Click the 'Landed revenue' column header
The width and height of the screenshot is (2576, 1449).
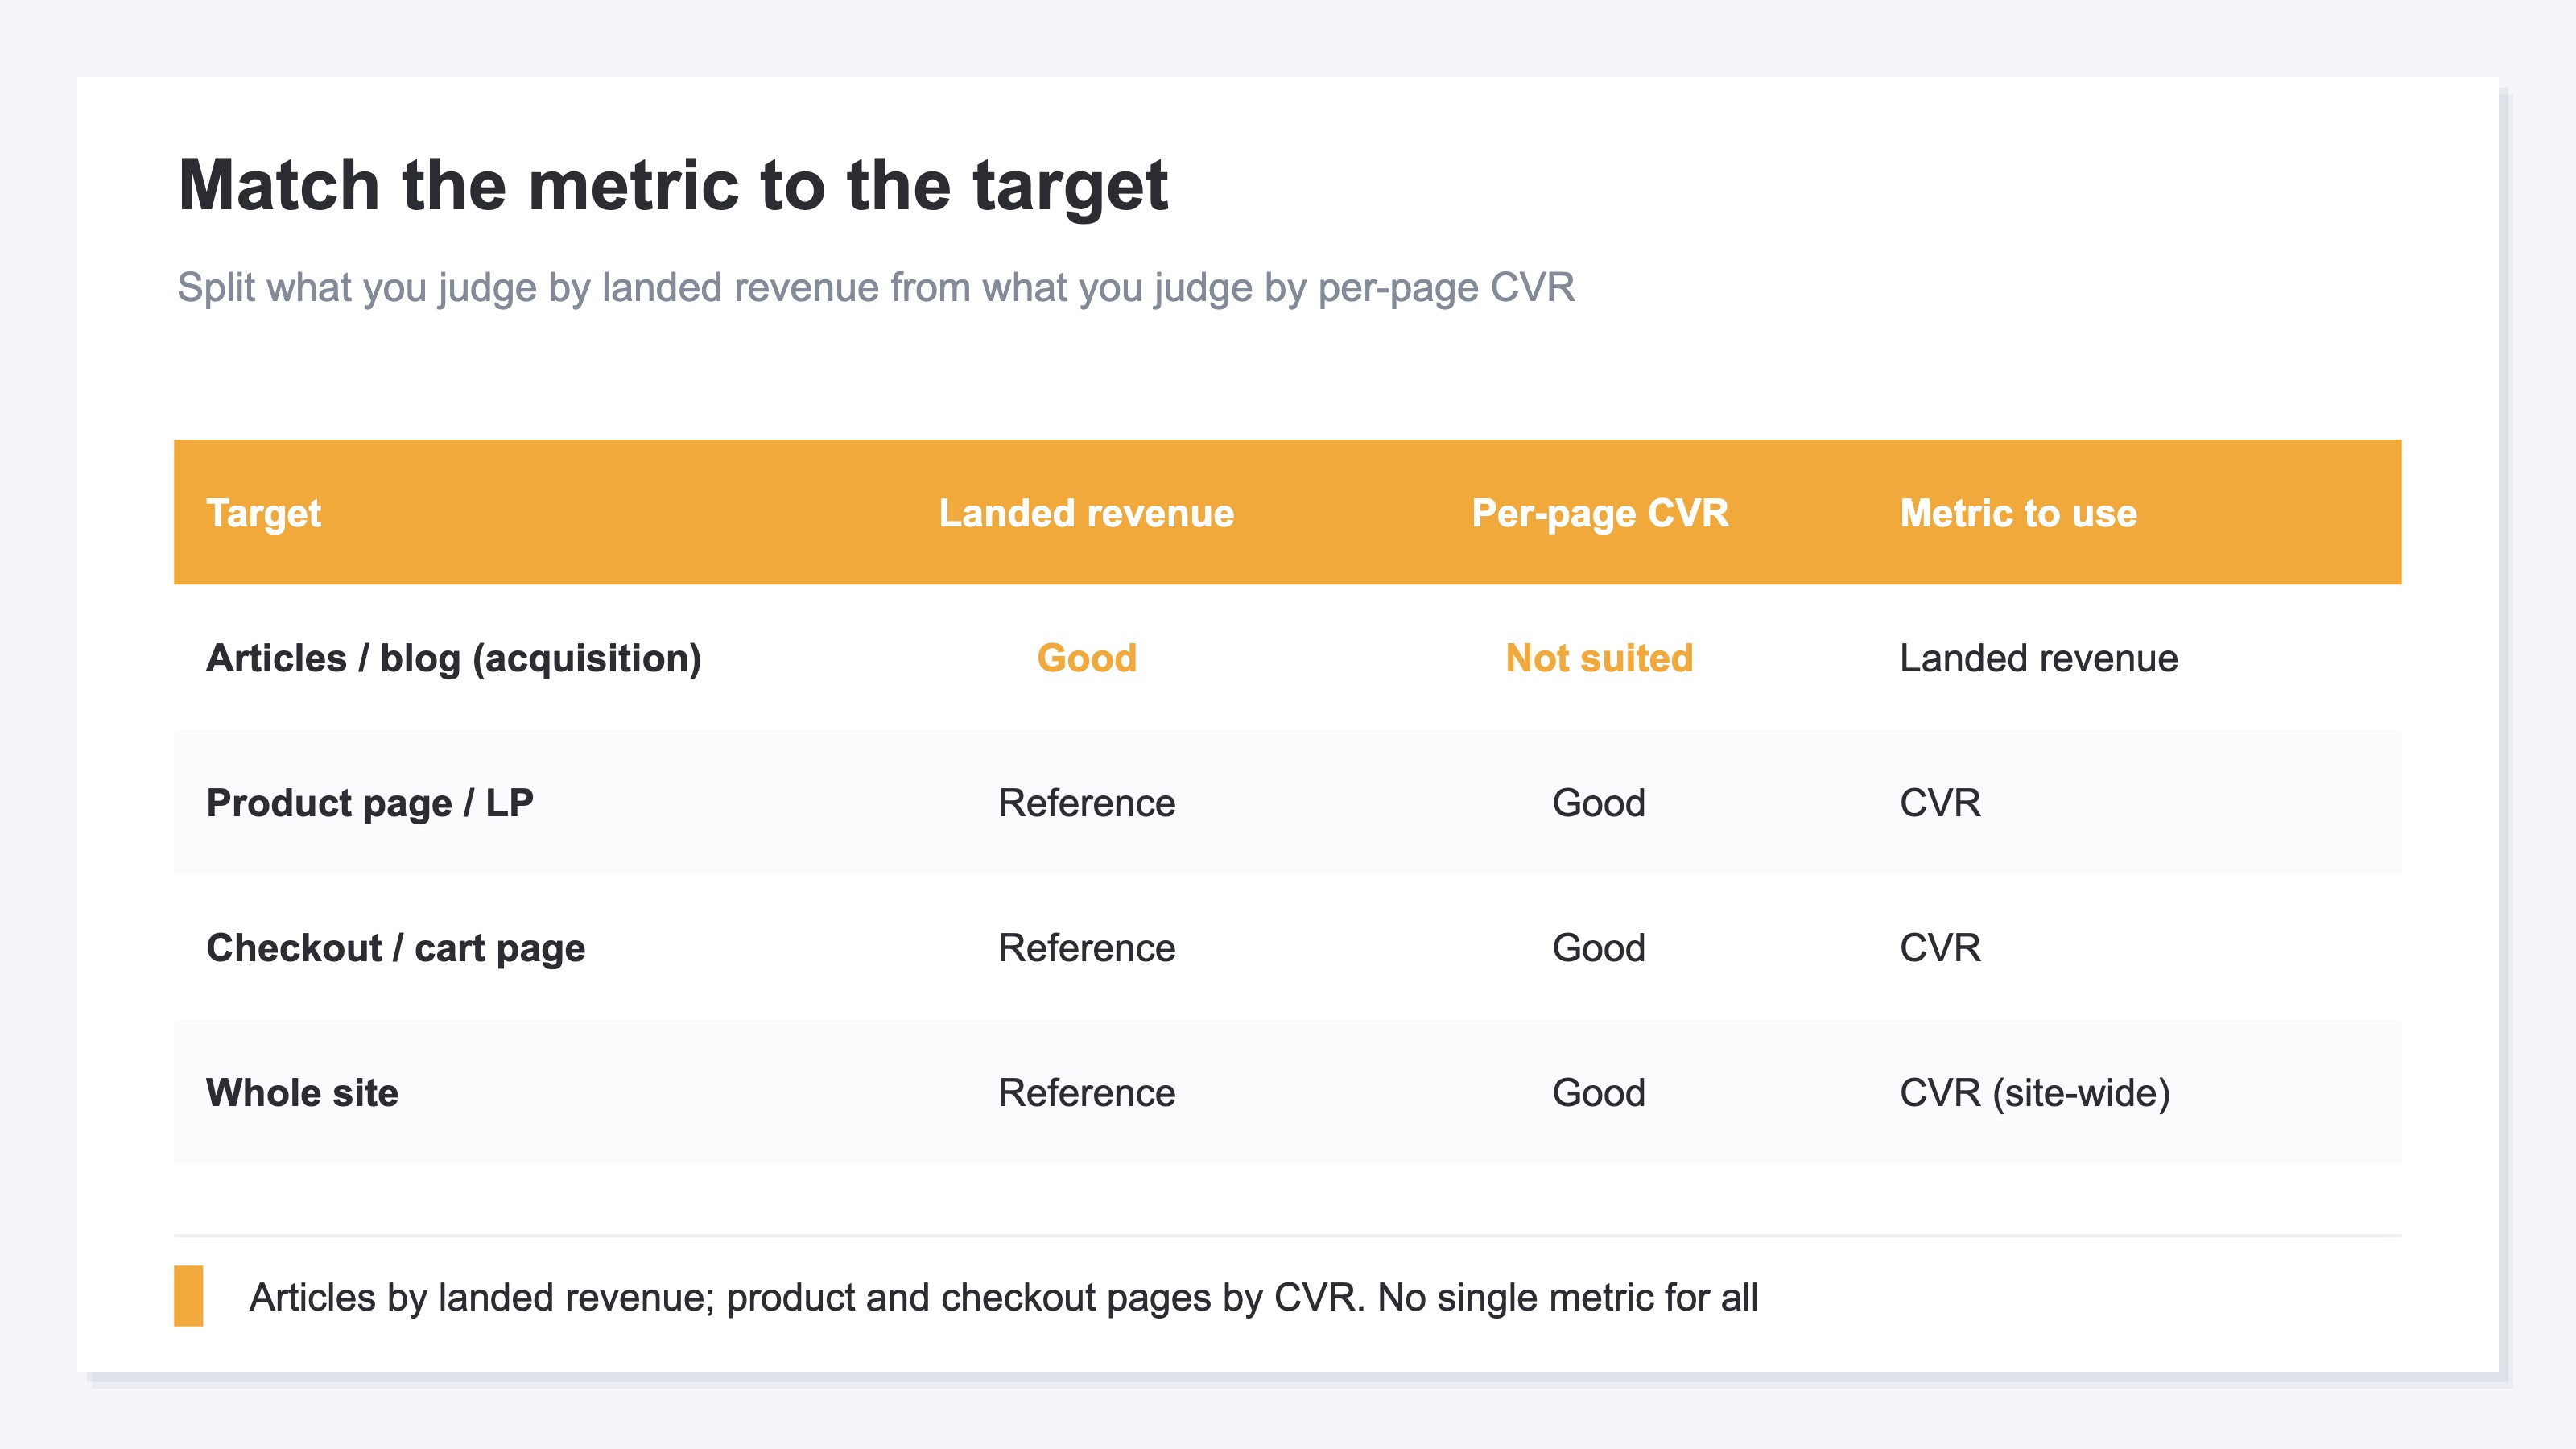point(1086,513)
